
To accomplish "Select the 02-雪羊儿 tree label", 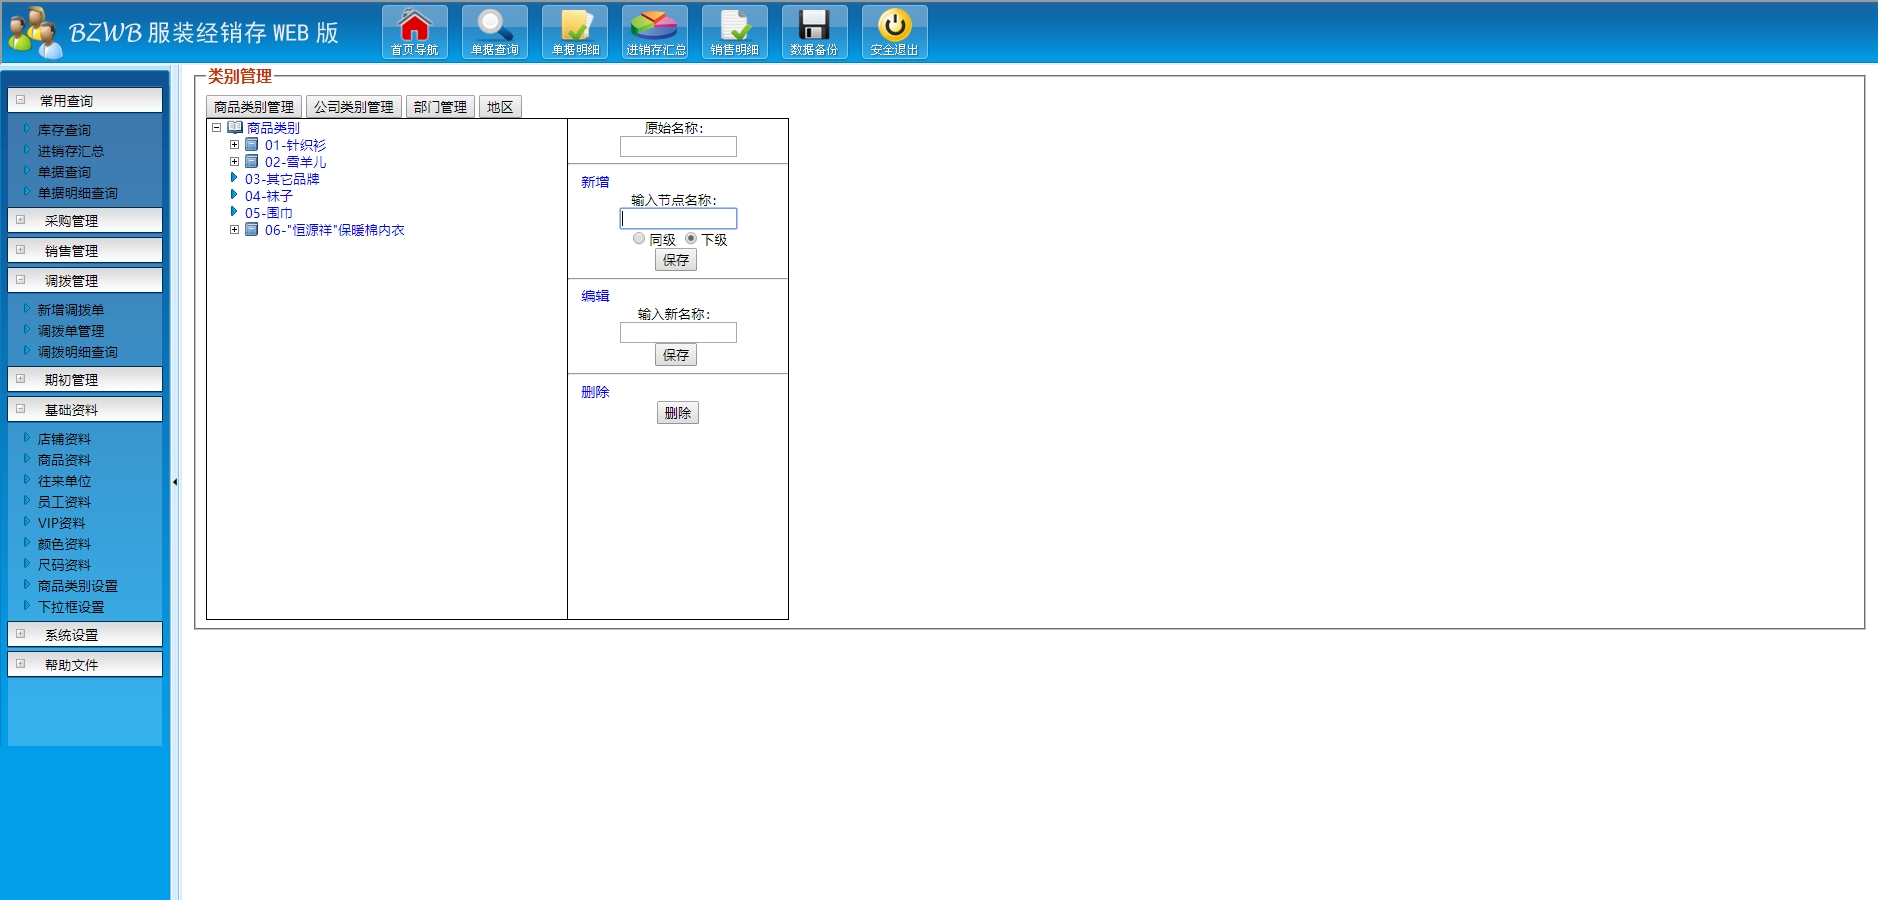I will tap(295, 162).
